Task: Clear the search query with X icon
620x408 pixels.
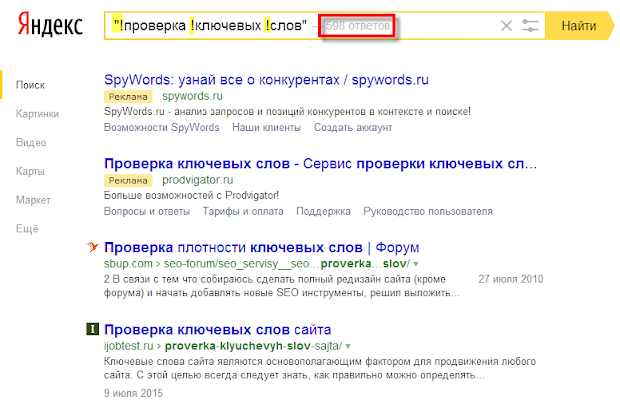Action: [x=506, y=26]
